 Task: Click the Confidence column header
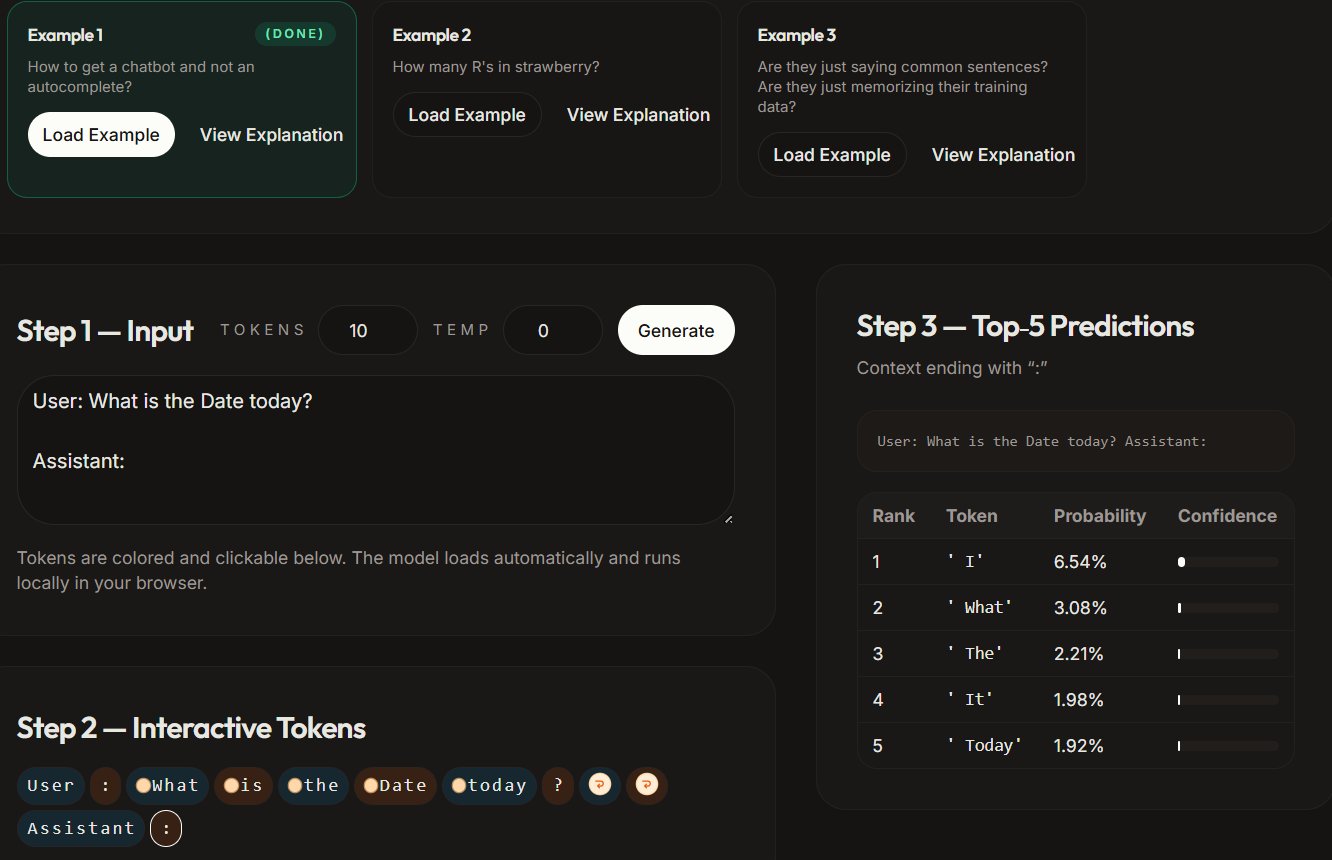click(1227, 516)
